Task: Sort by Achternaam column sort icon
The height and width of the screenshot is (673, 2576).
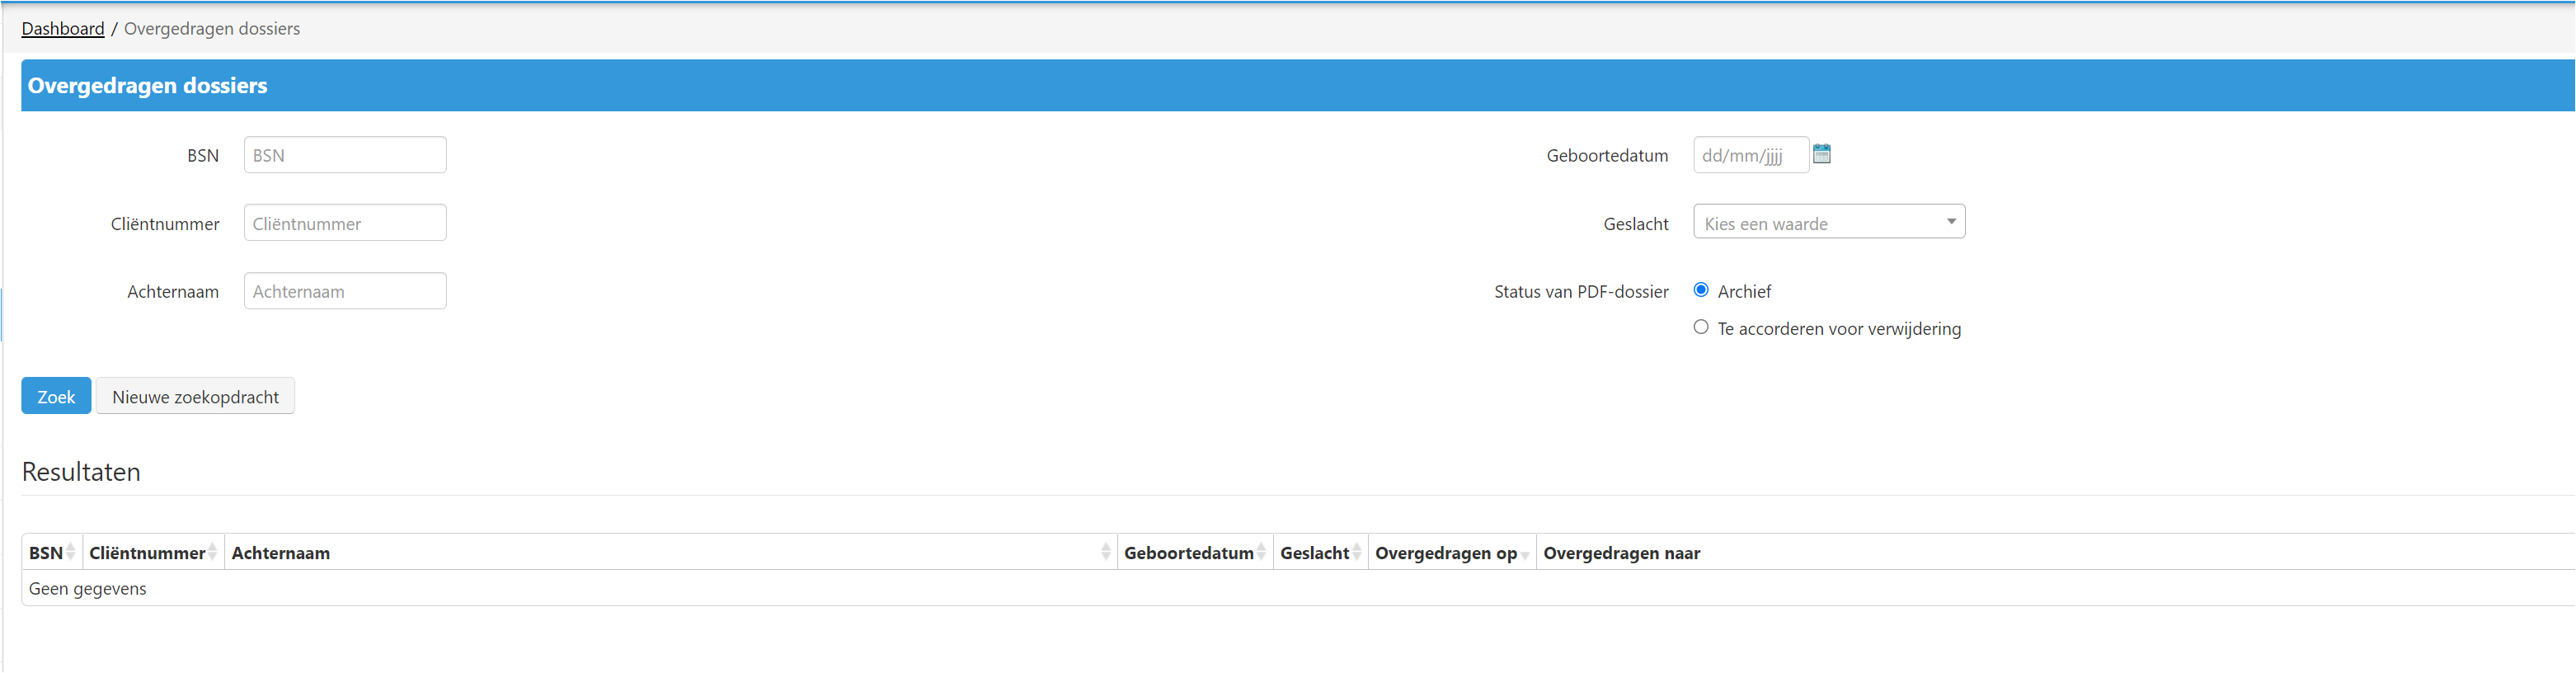Action: pyautogui.click(x=1105, y=552)
